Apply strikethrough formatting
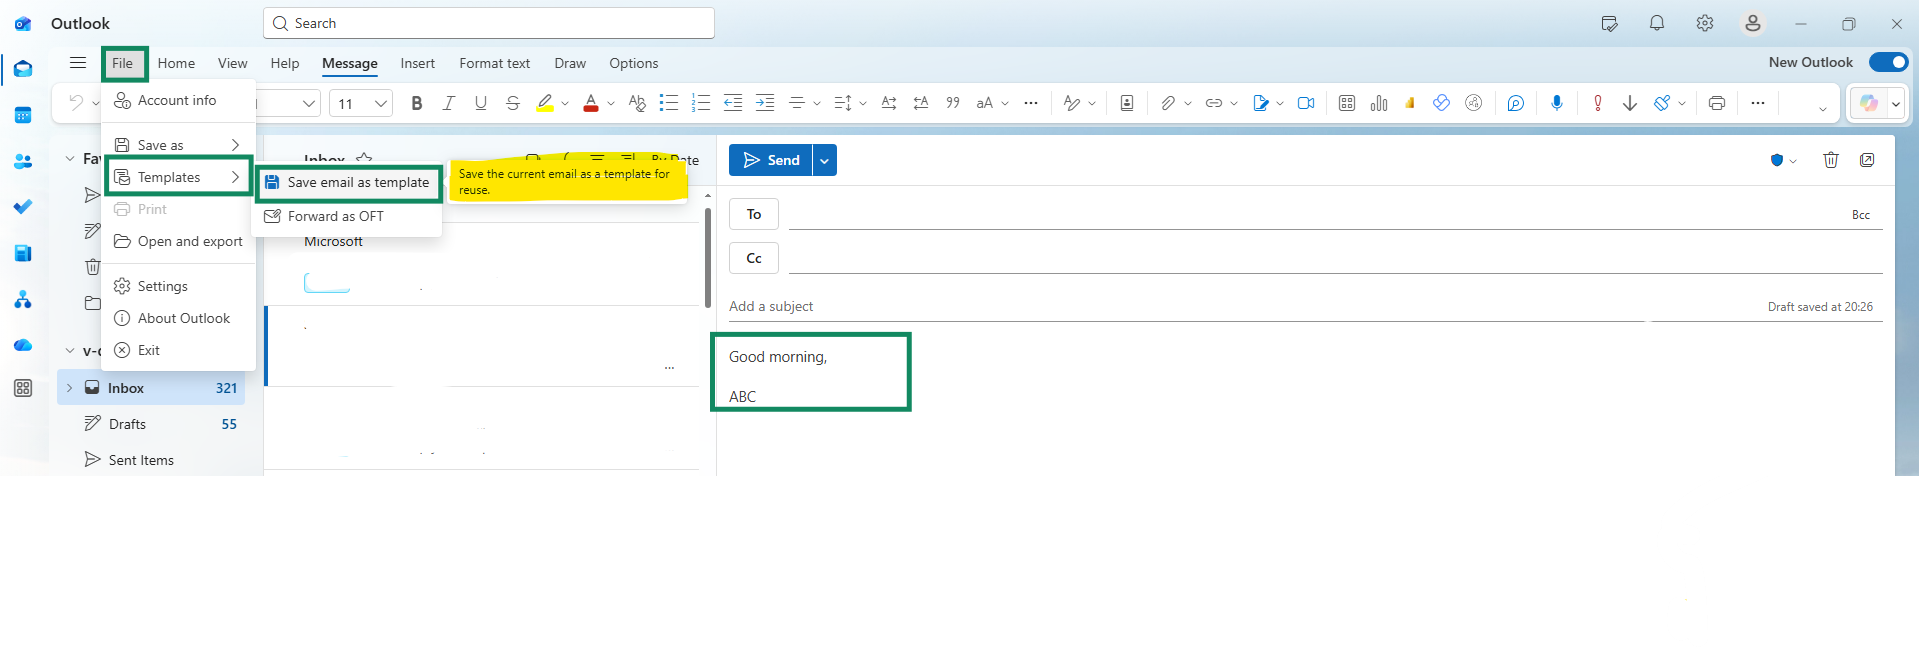Screen dimensions: 1919x648 (513, 103)
